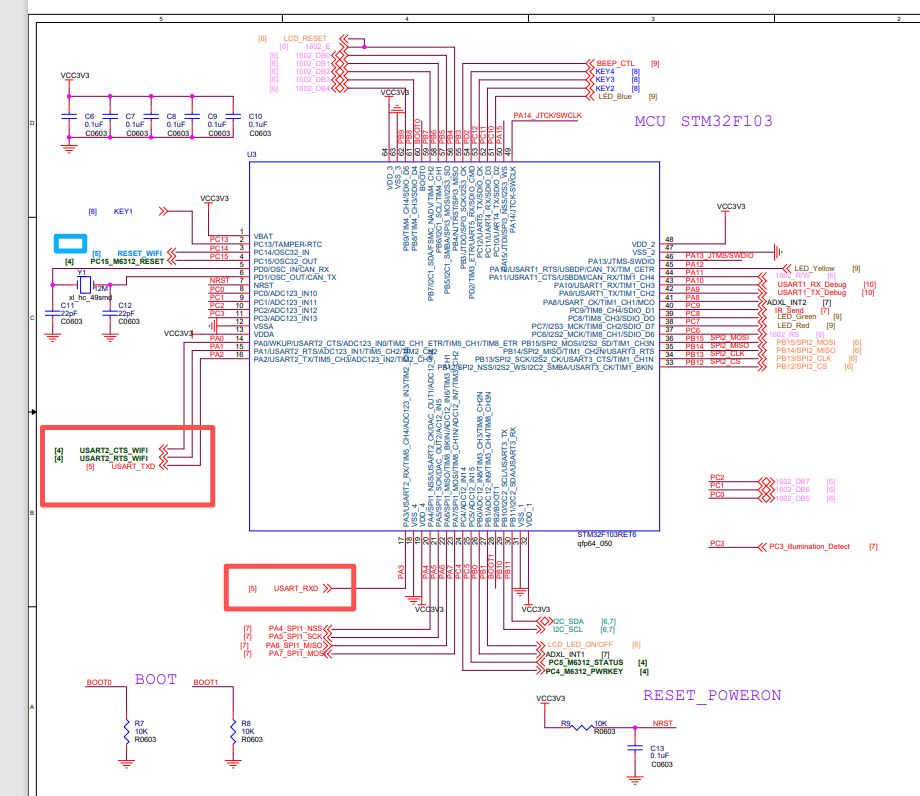The image size is (920, 796).
Task: Click the LED_Blue net label
Action: point(615,96)
